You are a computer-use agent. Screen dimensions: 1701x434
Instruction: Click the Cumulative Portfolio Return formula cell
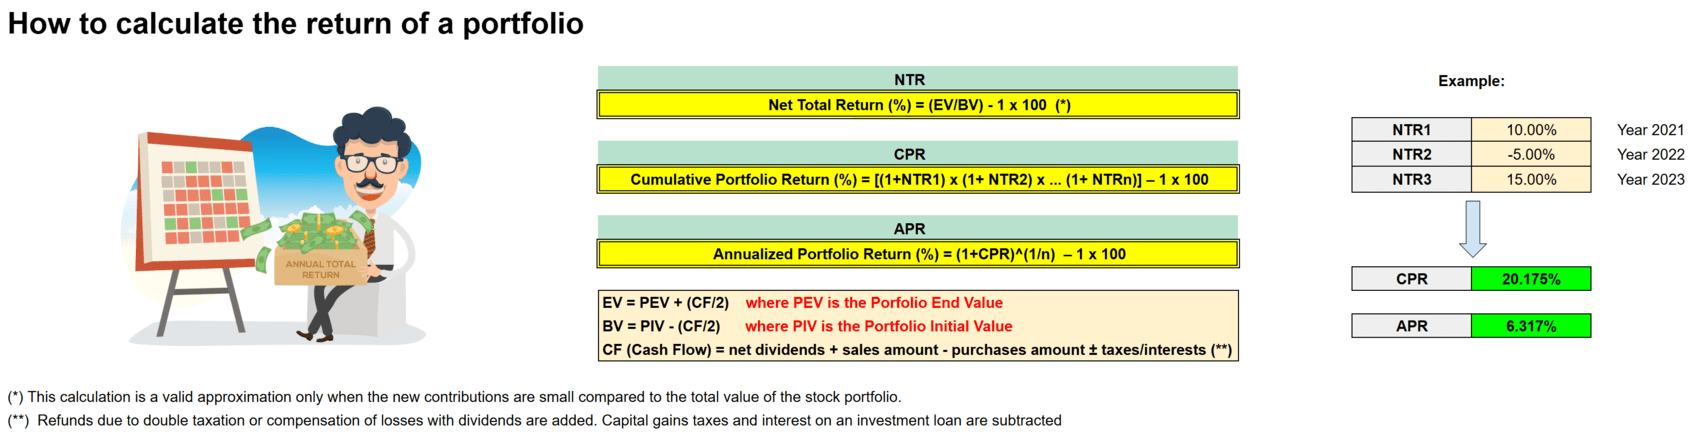pos(917,180)
